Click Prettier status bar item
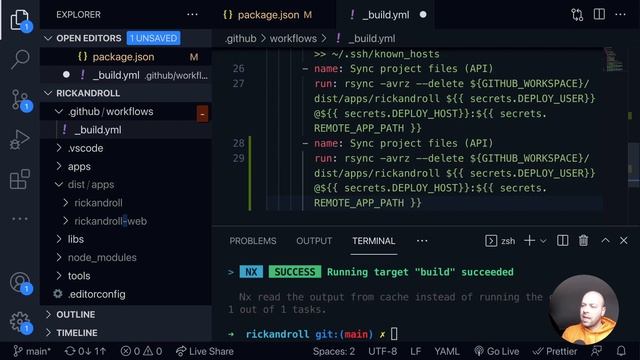Image resolution: width=640 pixels, height=360 pixels. coord(555,351)
